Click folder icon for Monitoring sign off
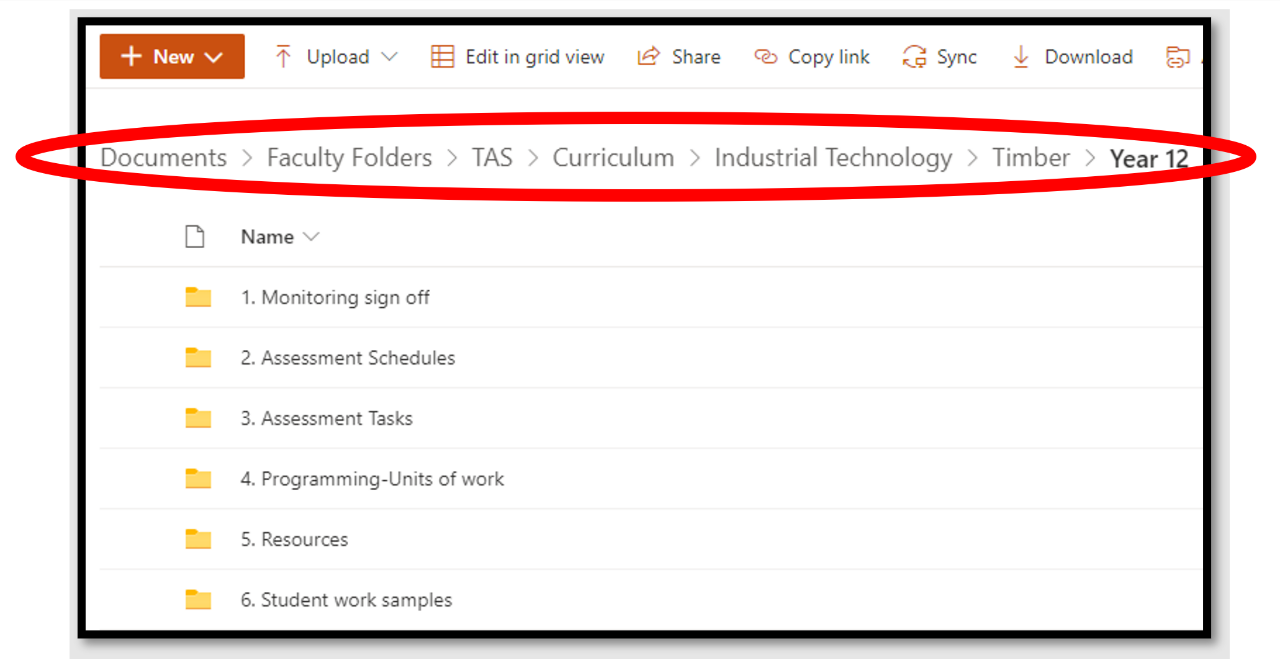 pos(198,297)
